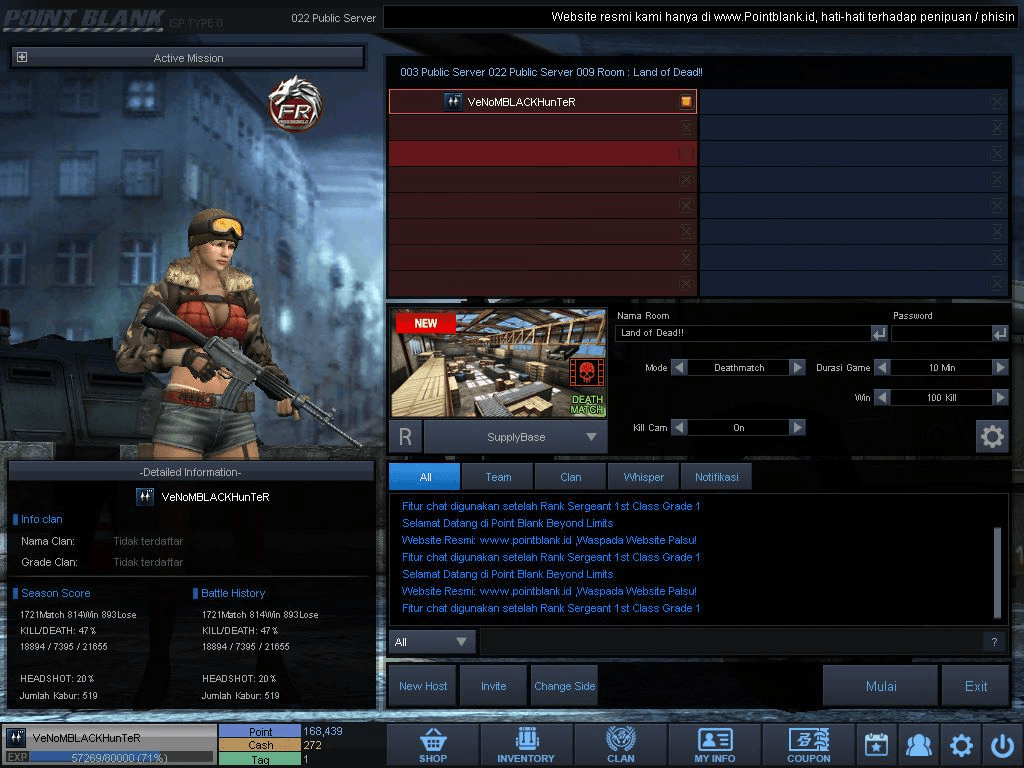Click the Invite button
The image size is (1024, 768).
point(494,686)
